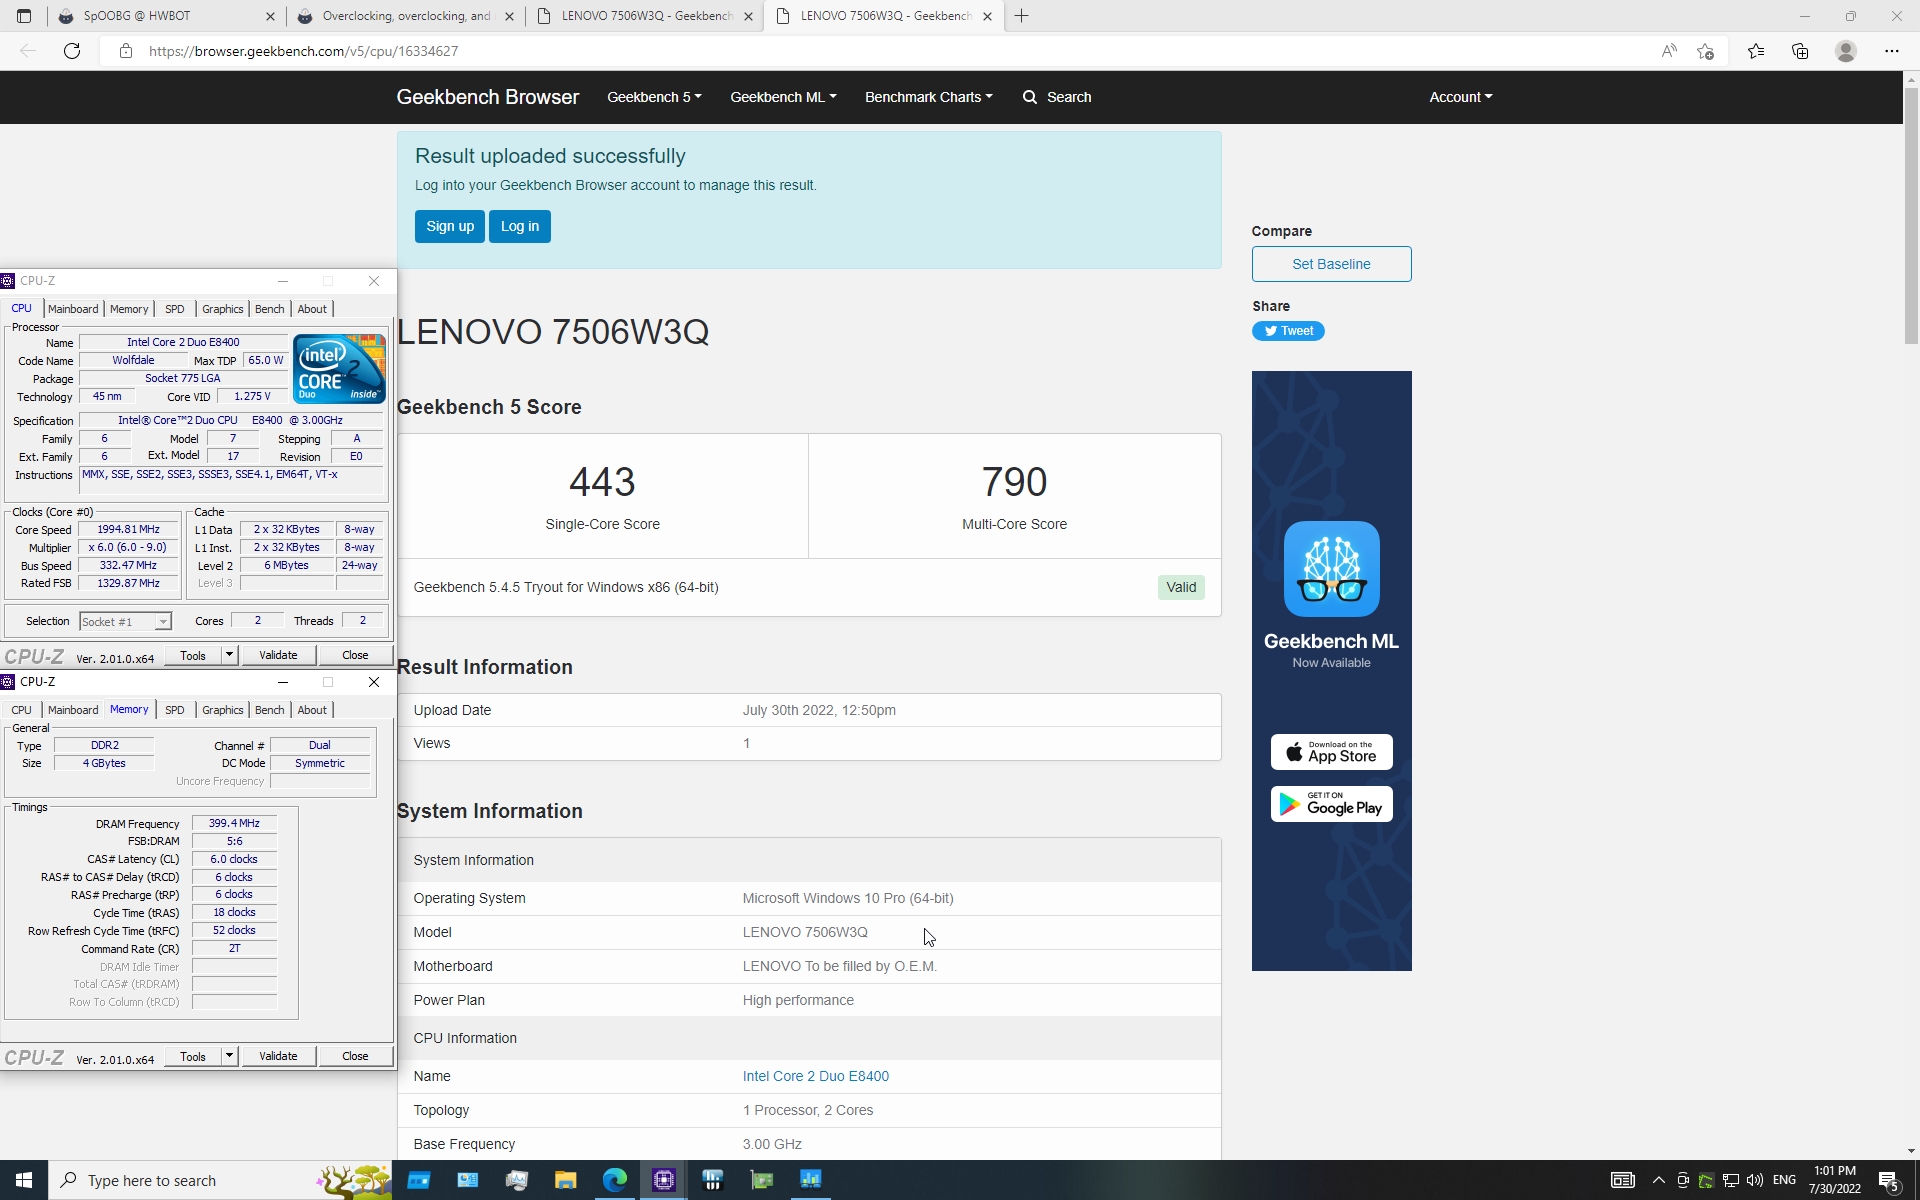
Task: Click the taskbar clock showing 1:01 PM
Action: [x=1834, y=1180]
